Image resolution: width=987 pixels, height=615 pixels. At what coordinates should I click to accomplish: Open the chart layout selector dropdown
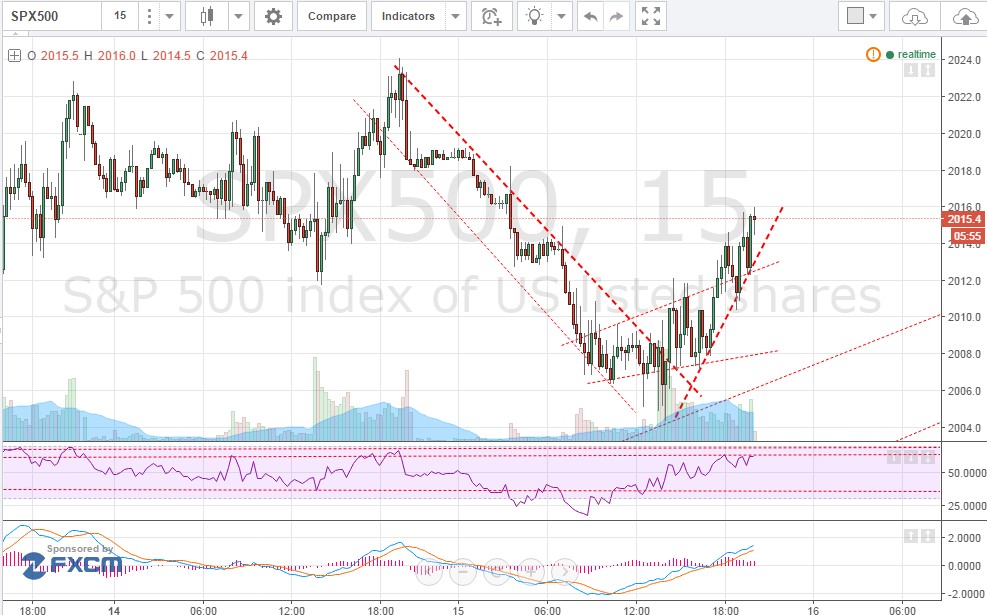pos(862,16)
